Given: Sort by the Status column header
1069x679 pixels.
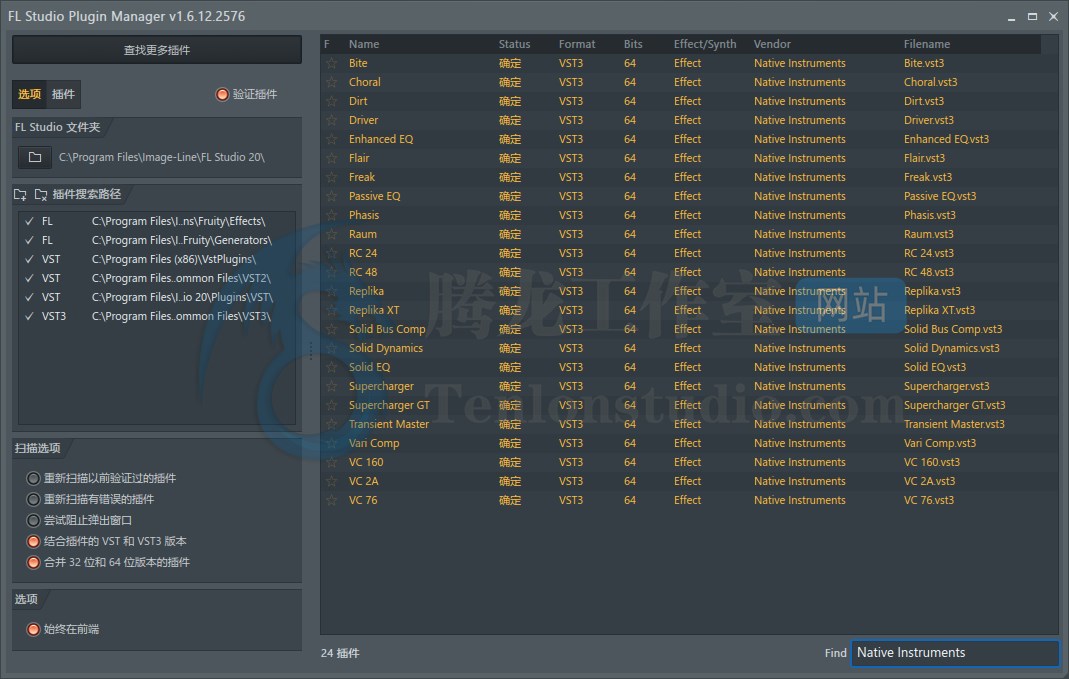Looking at the screenshot, I should 514,44.
